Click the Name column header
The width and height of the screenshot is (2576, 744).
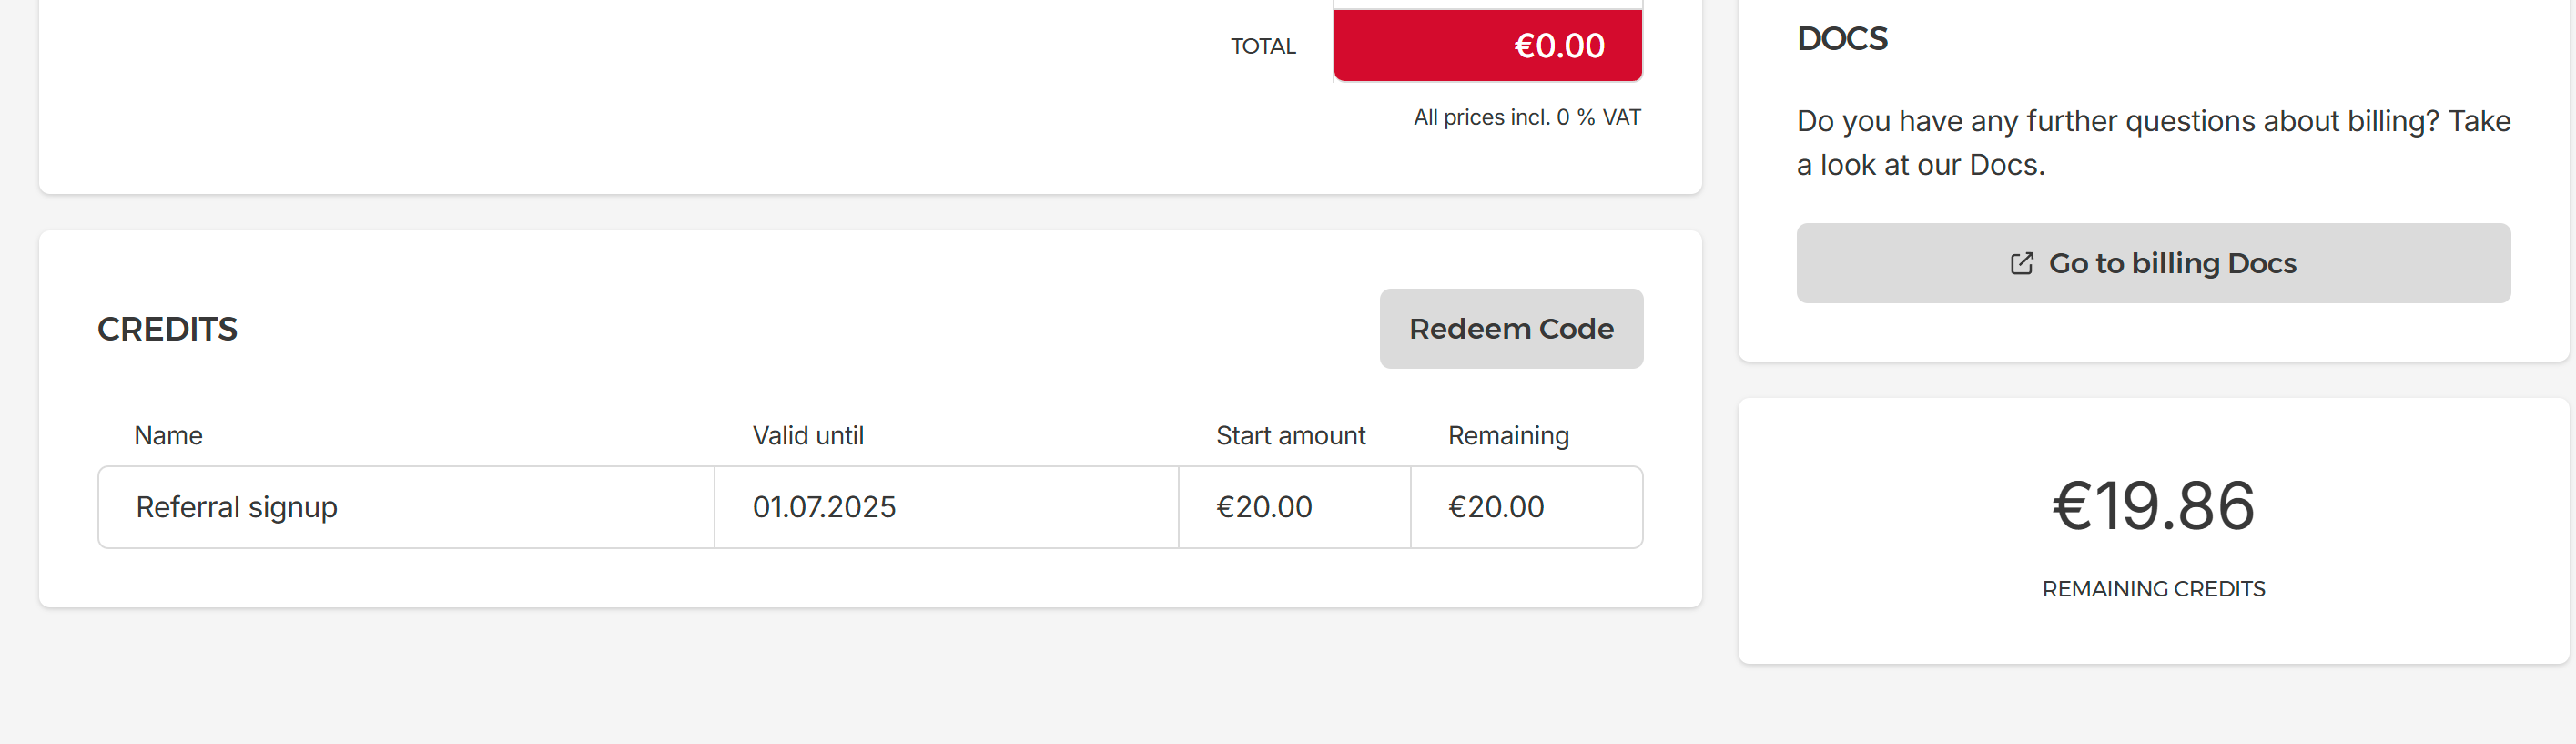(x=168, y=436)
